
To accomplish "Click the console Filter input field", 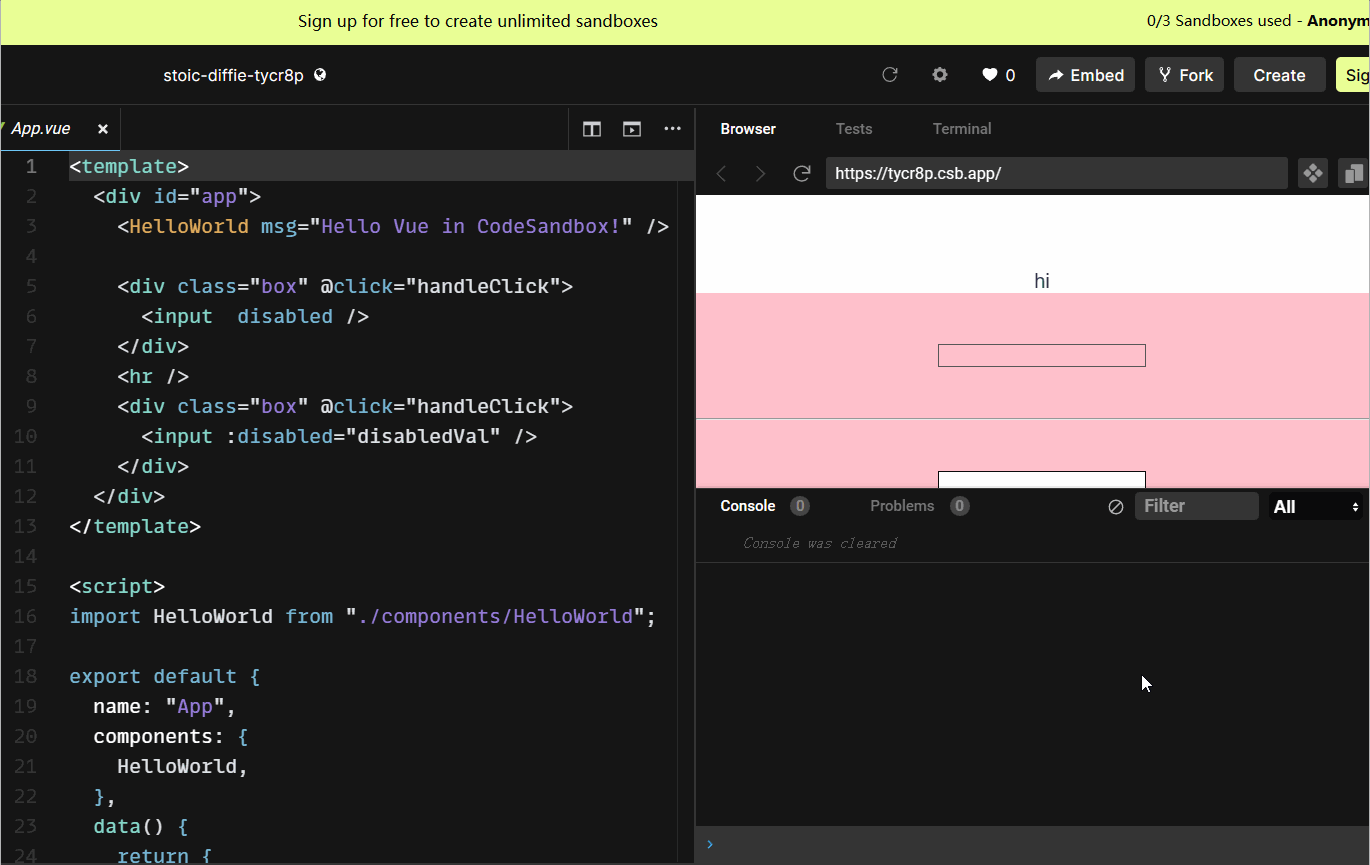I will (1196, 506).
